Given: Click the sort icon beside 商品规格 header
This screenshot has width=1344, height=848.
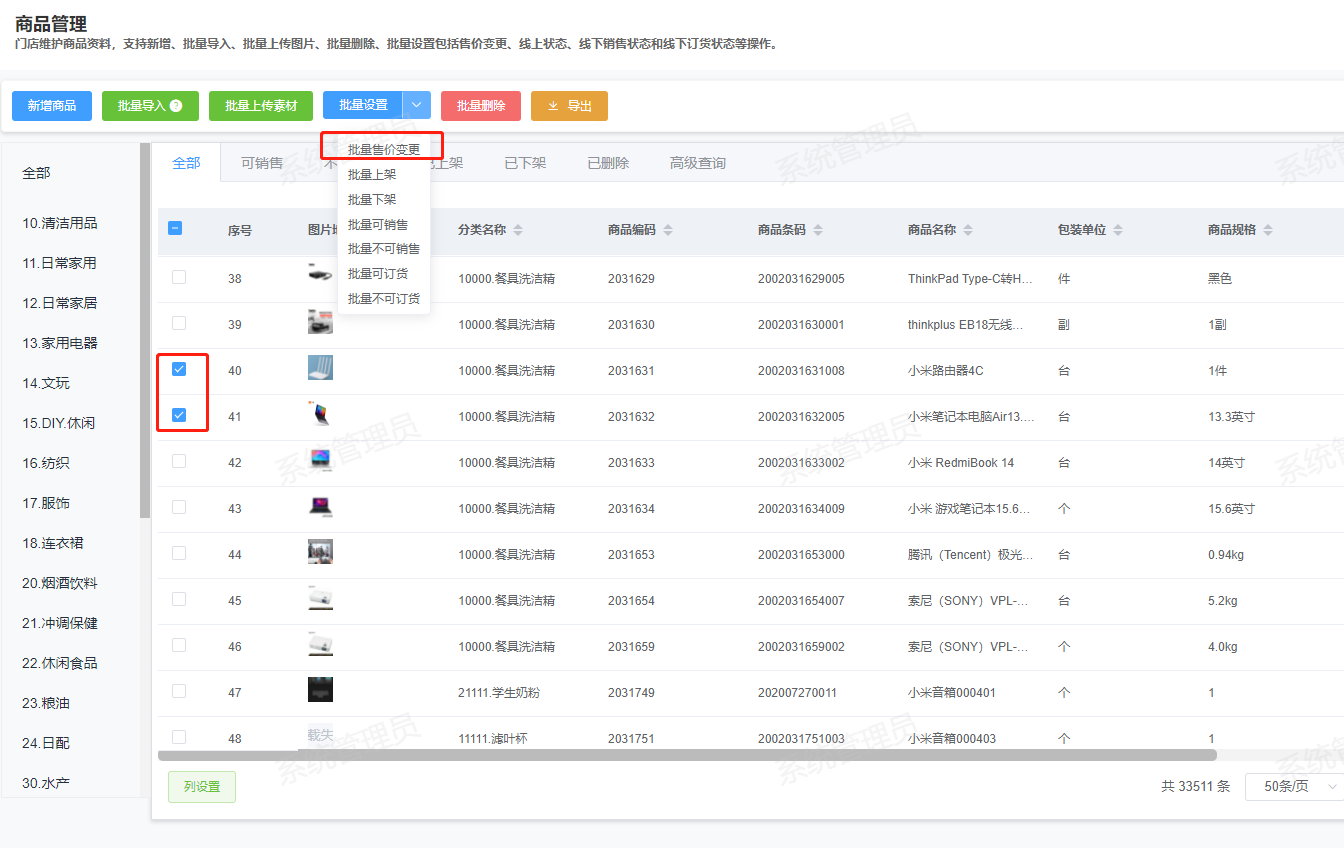Looking at the screenshot, I should coord(1268,230).
